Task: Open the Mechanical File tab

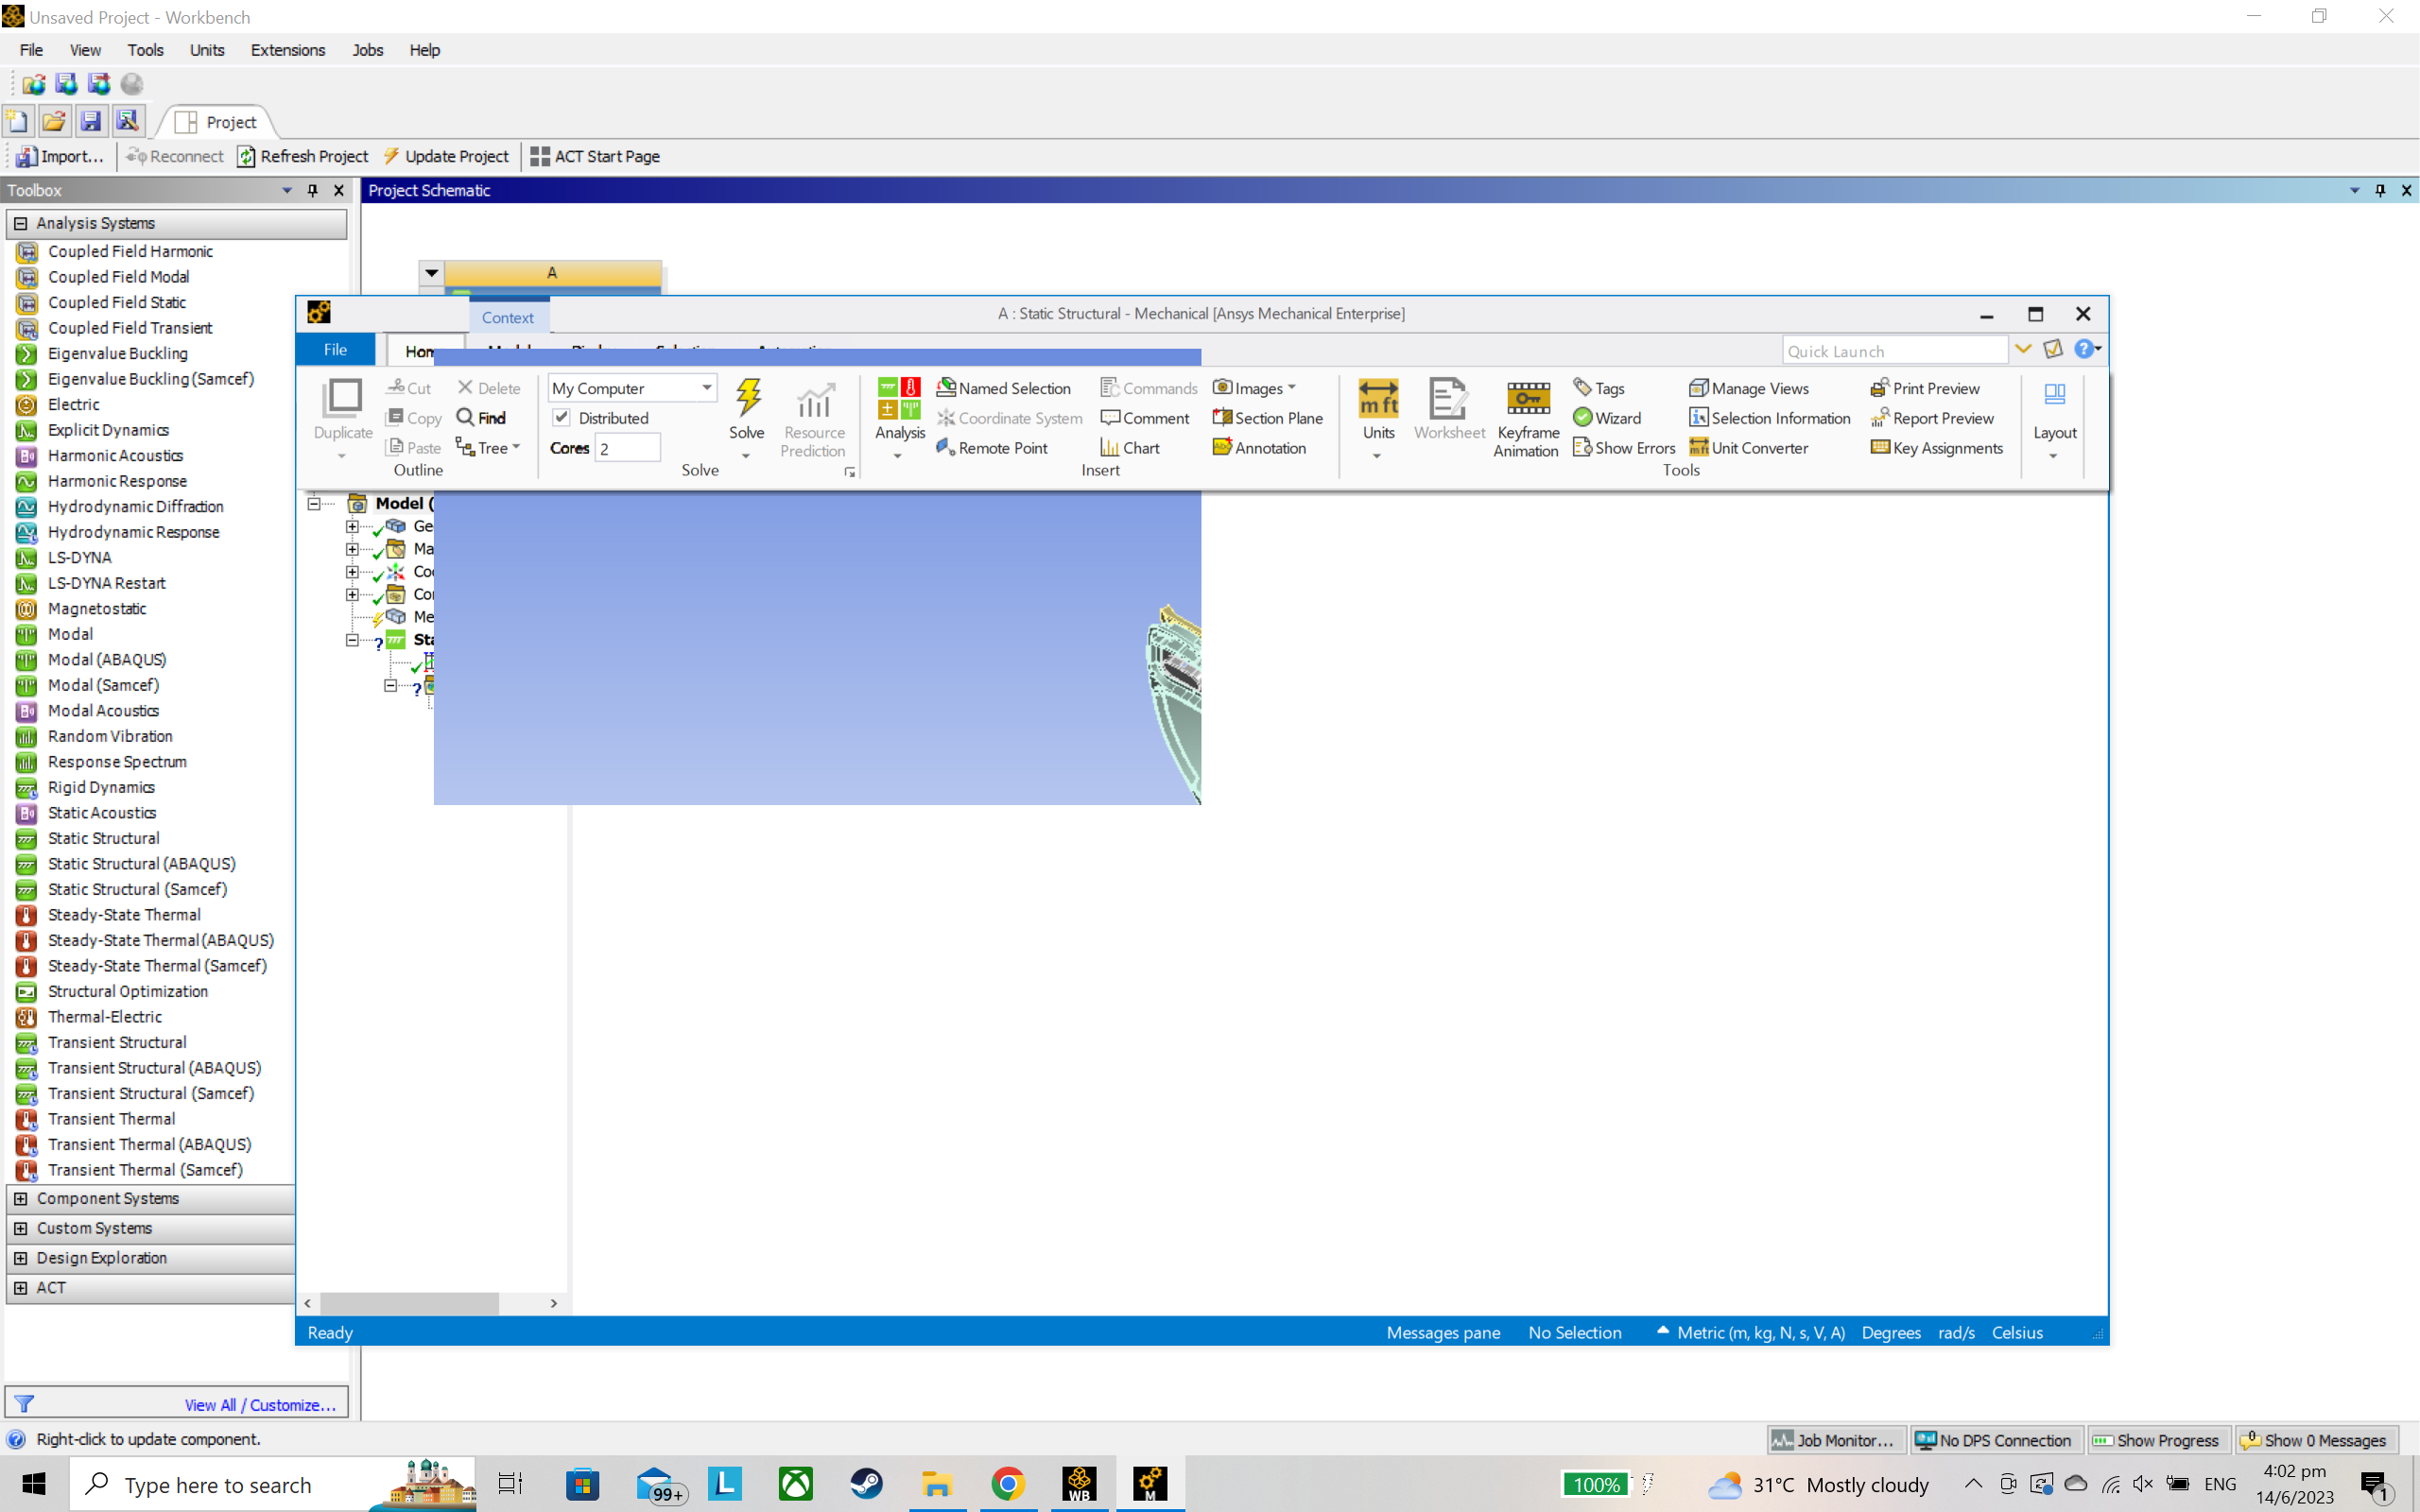Action: coord(335,349)
